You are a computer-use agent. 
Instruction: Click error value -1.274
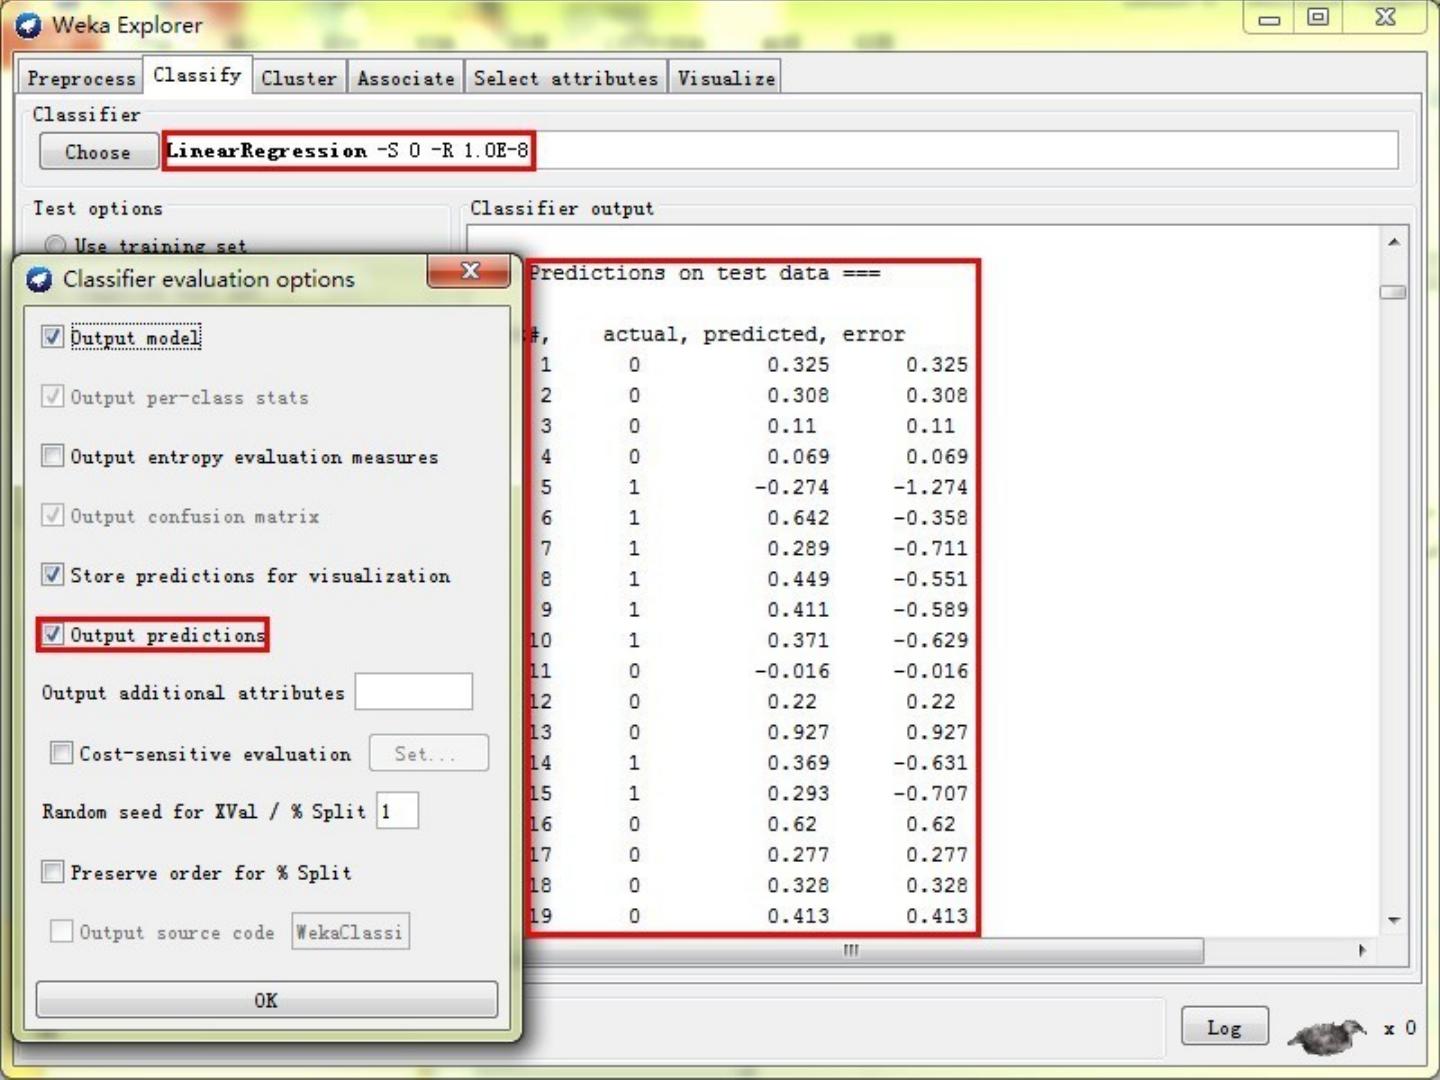tap(930, 487)
